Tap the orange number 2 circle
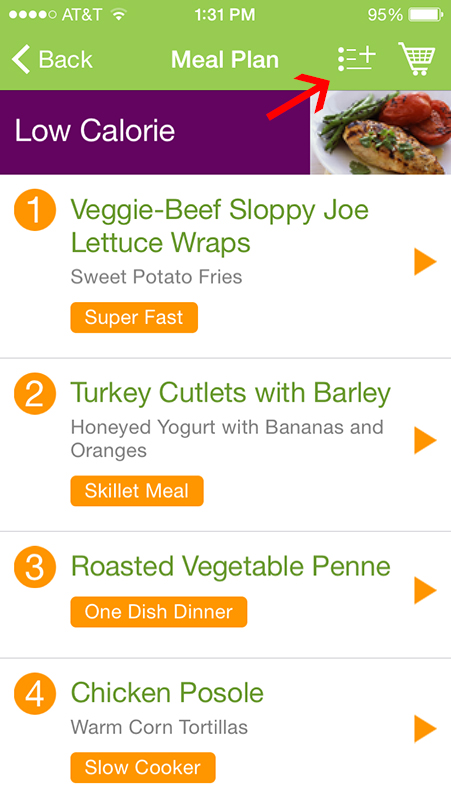451x800 pixels. pyautogui.click(x=35, y=393)
